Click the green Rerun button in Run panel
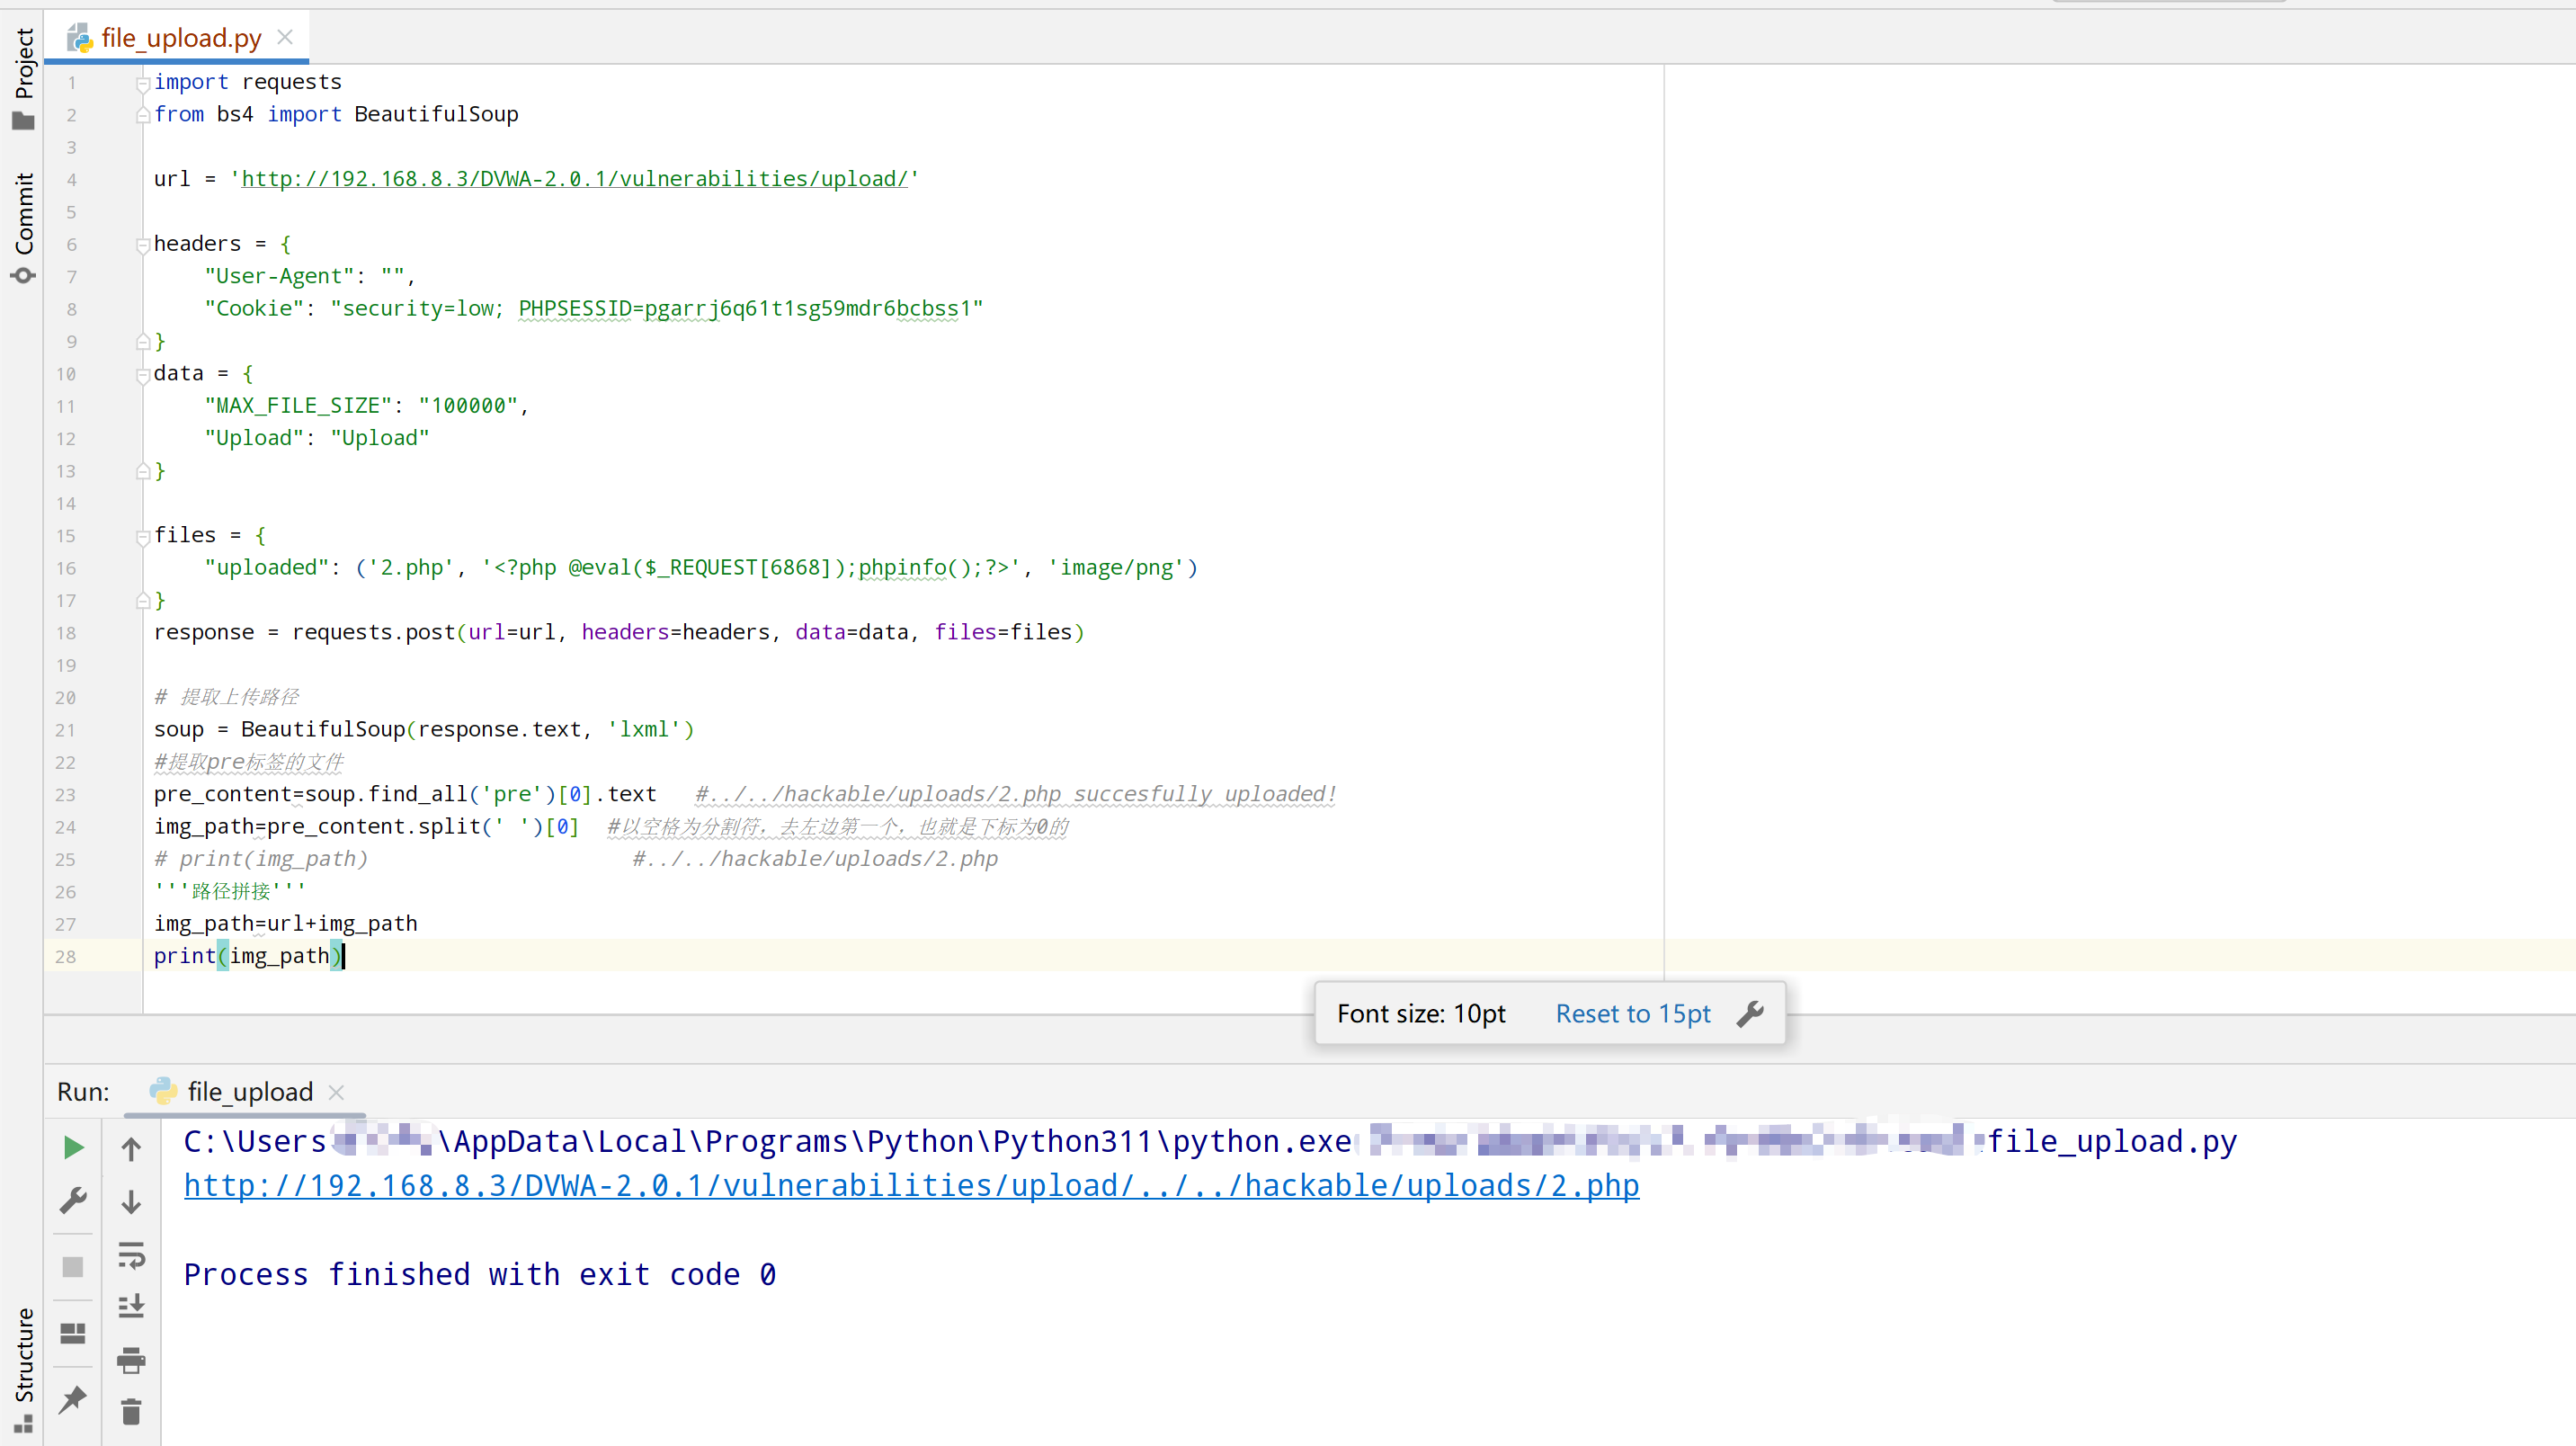 [73, 1147]
